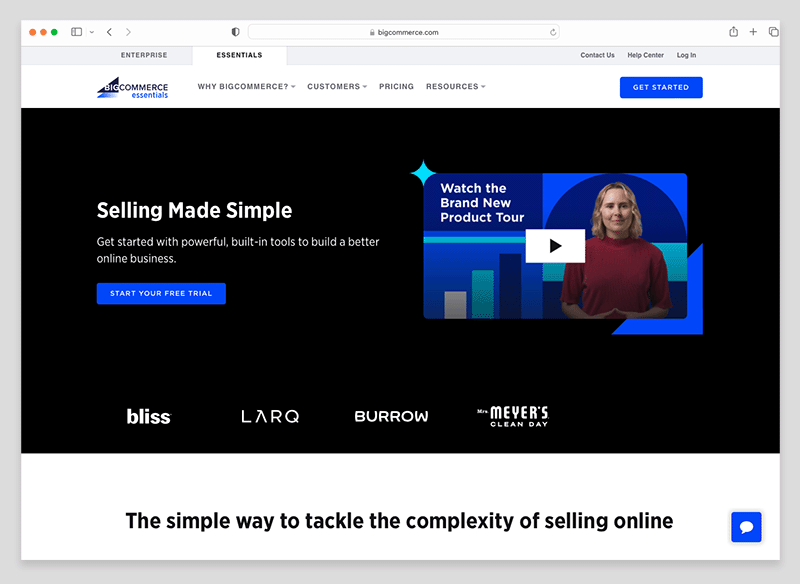Click the simple way to tackle headline
The image size is (800, 584).
tap(399, 521)
